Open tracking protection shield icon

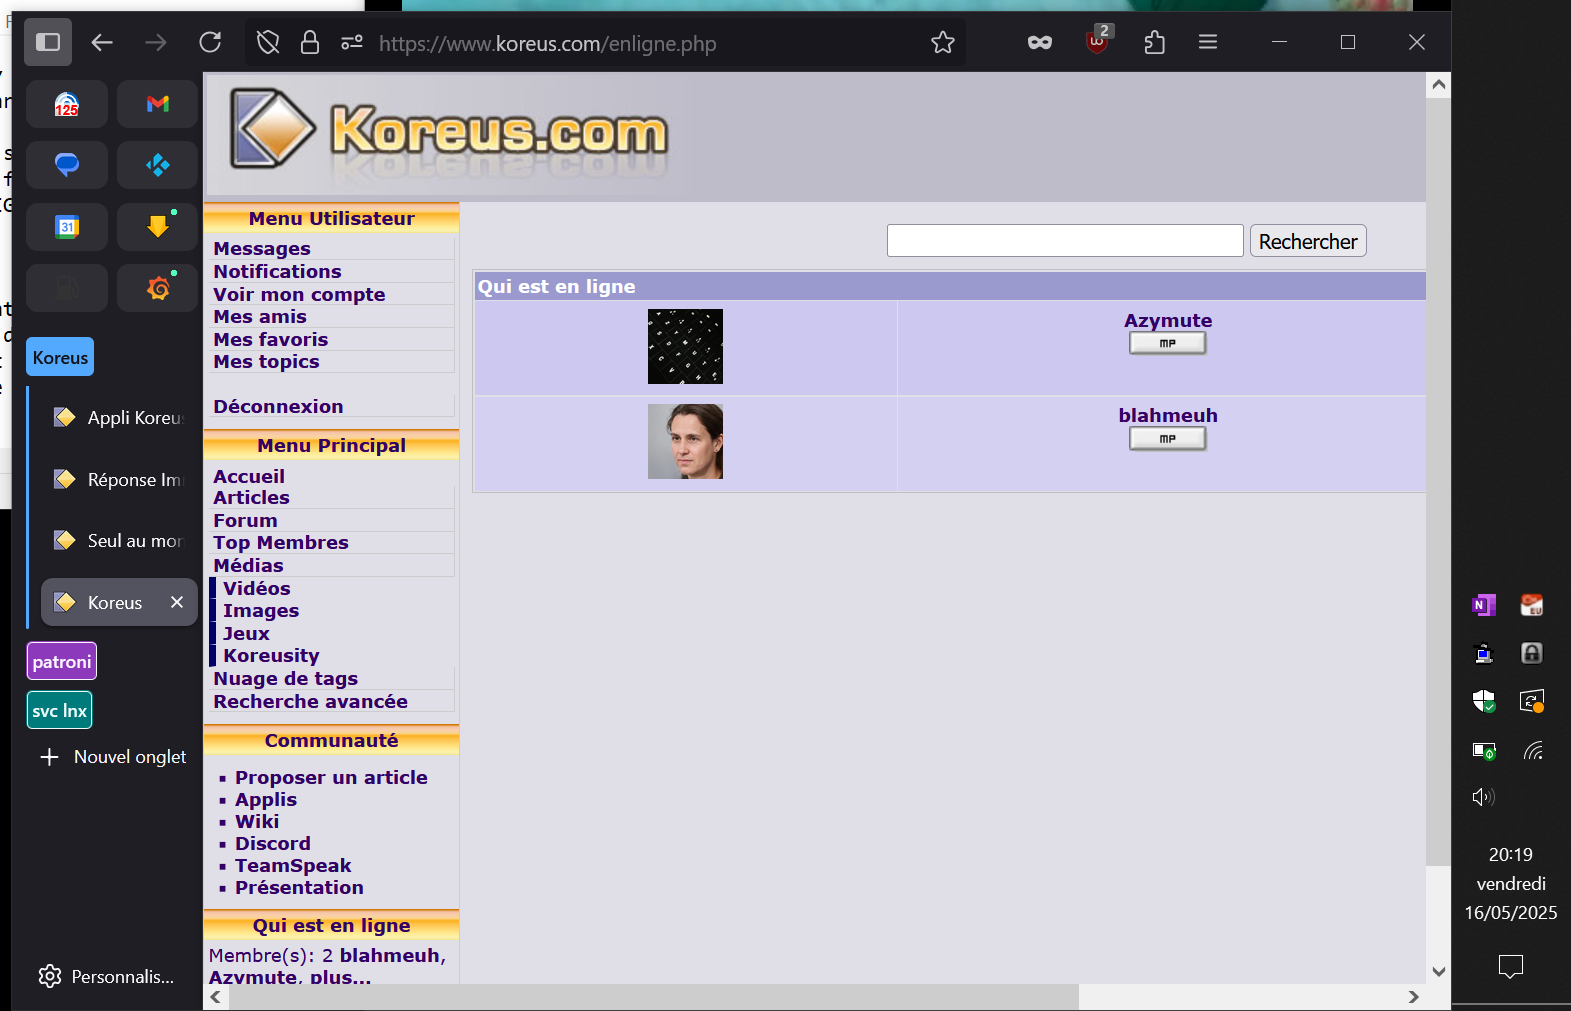268,42
